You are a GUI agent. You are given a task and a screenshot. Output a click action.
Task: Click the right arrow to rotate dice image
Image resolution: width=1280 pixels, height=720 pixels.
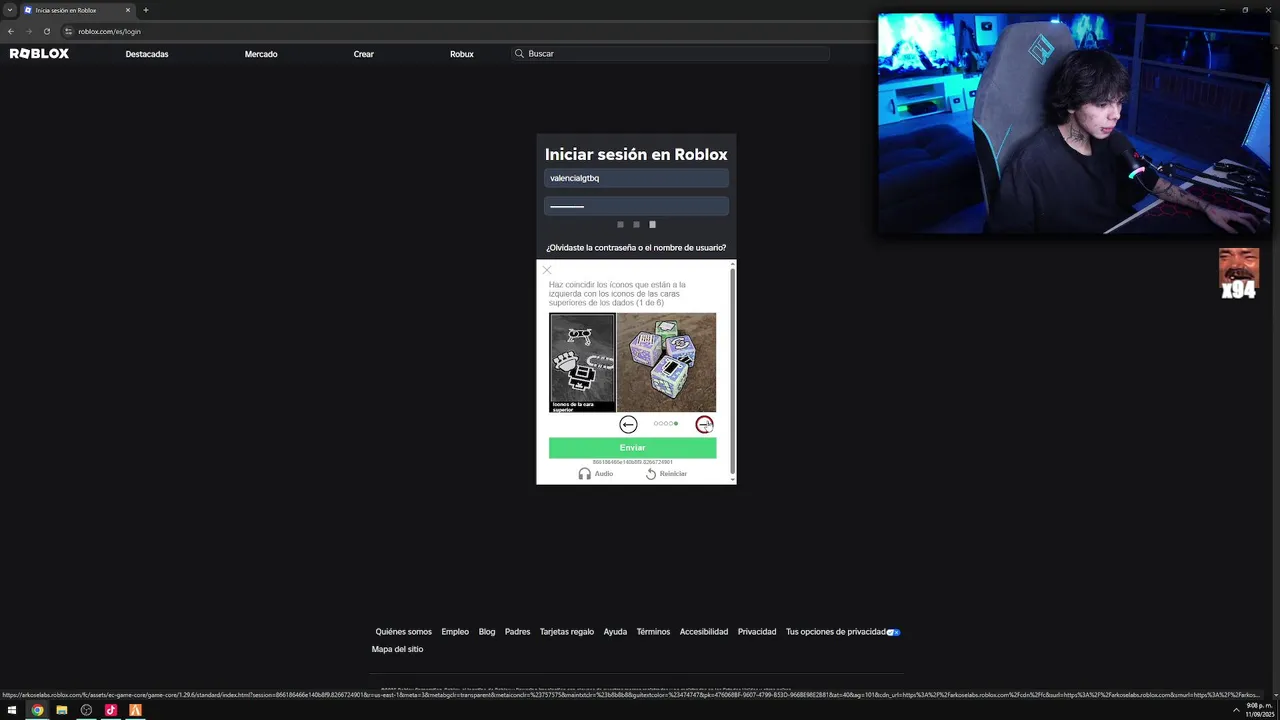[705, 425]
